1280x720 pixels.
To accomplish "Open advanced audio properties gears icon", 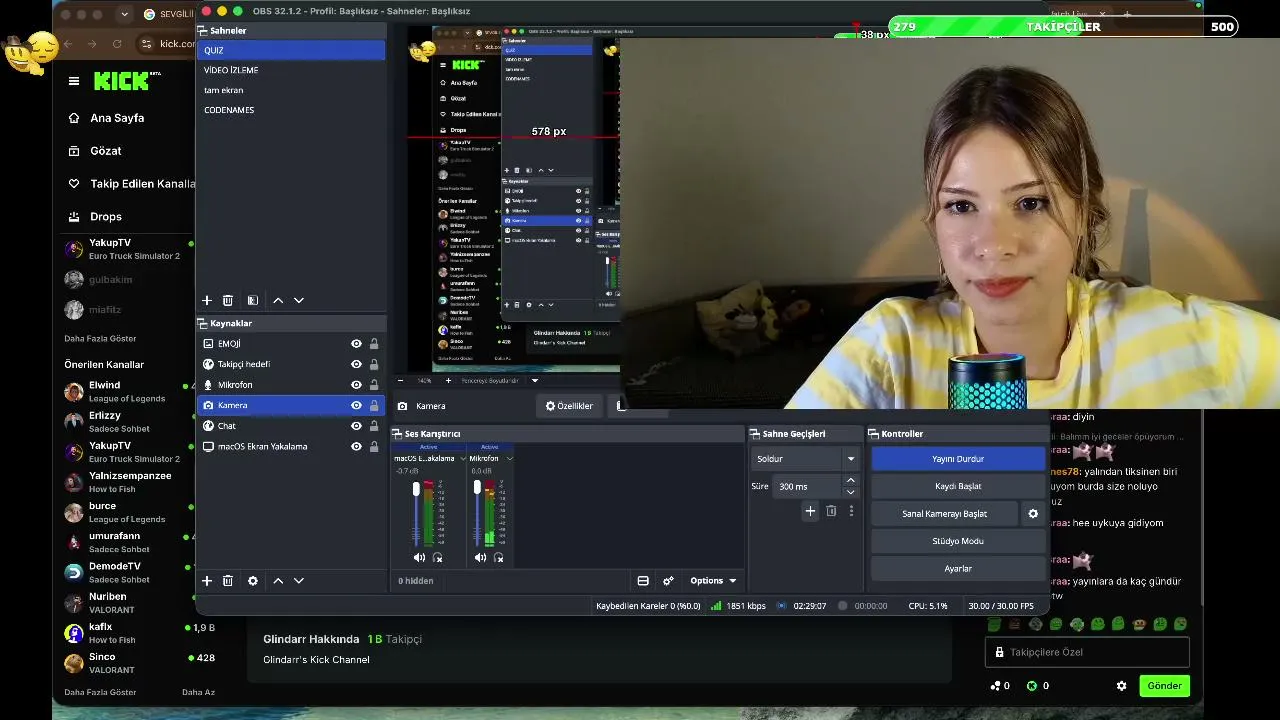I will pos(668,581).
